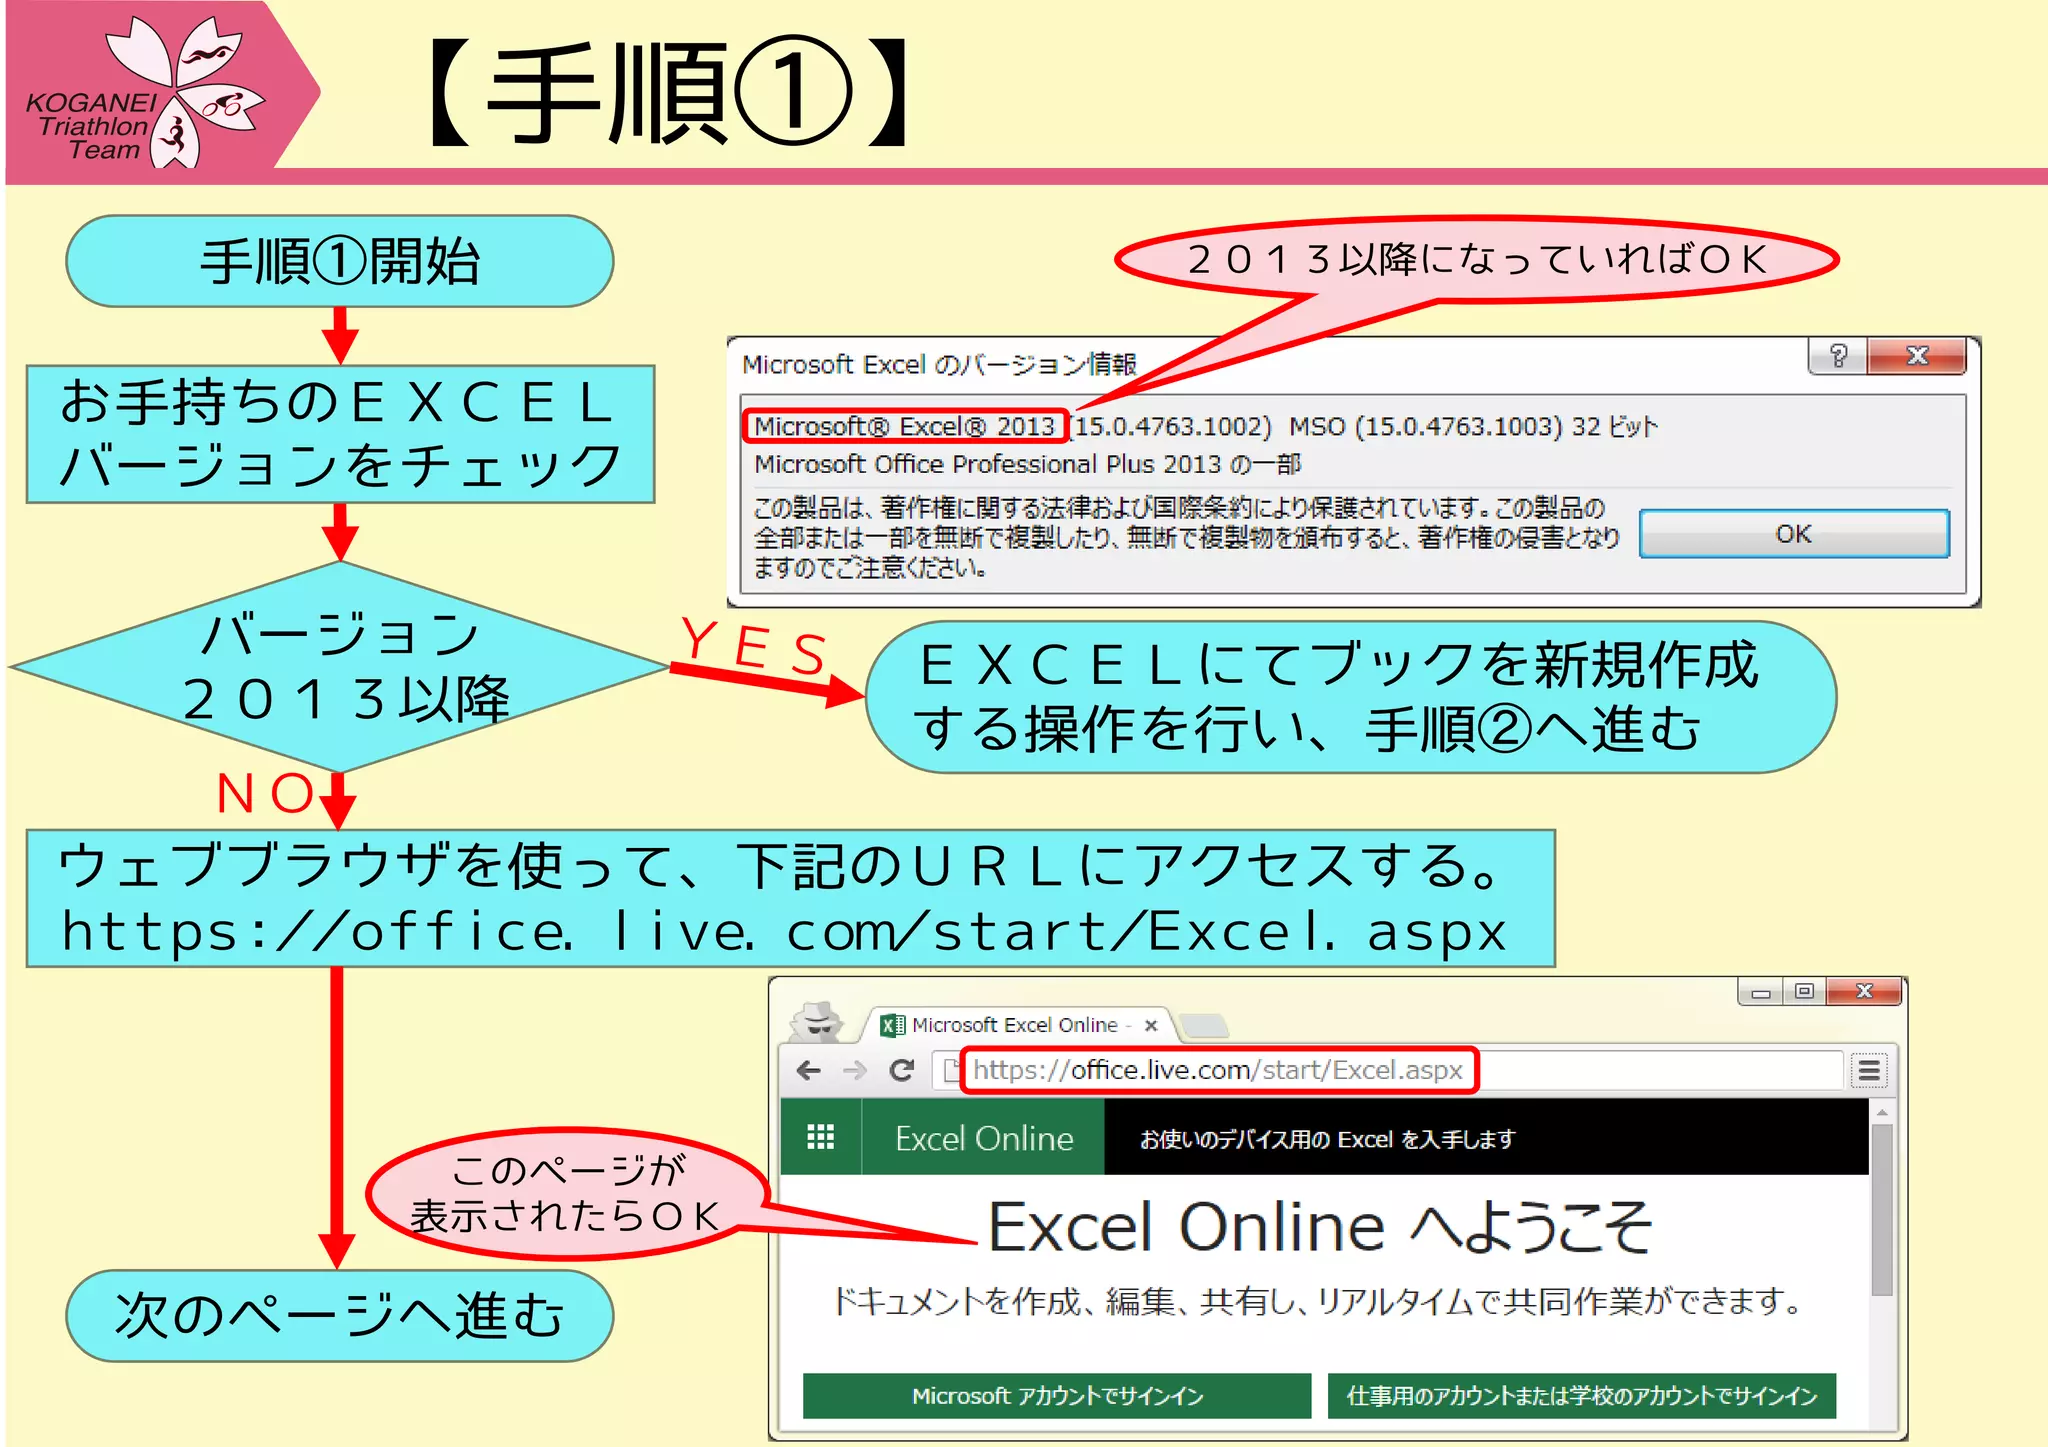Sign in with 仕事用のアカウントまたは学校のアカウント button

pos(1581,1396)
